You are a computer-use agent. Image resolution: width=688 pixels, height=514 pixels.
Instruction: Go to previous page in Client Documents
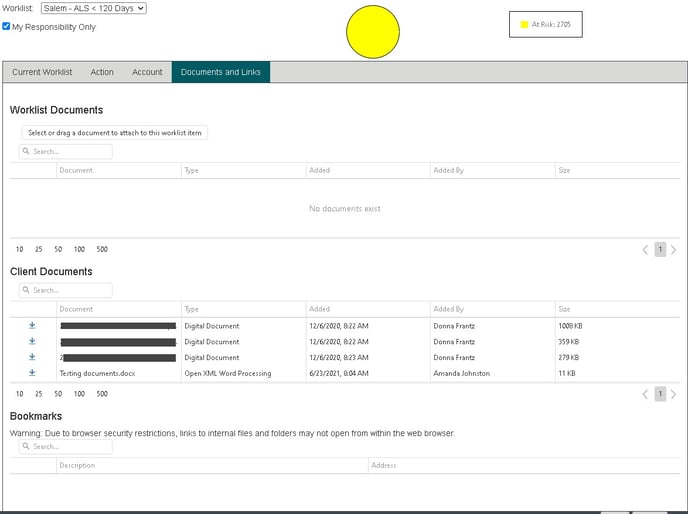point(645,394)
